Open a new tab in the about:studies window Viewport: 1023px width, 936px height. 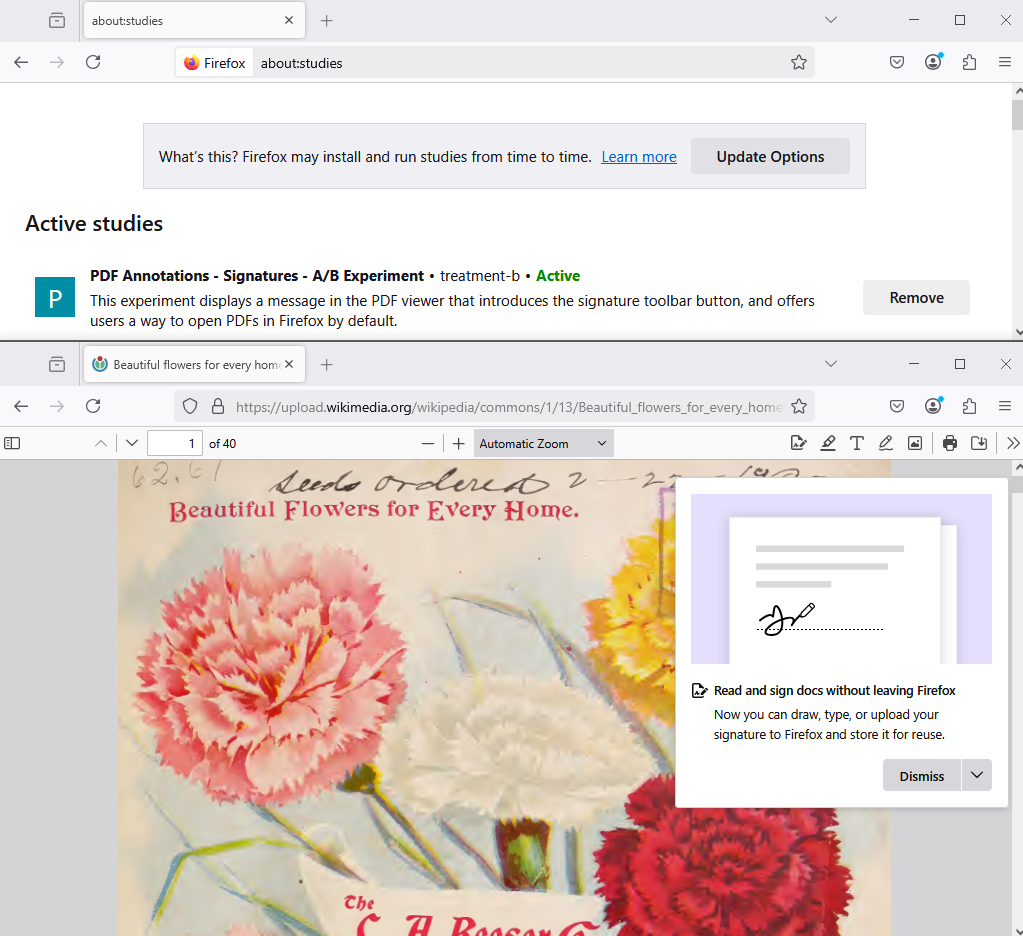[326, 21]
